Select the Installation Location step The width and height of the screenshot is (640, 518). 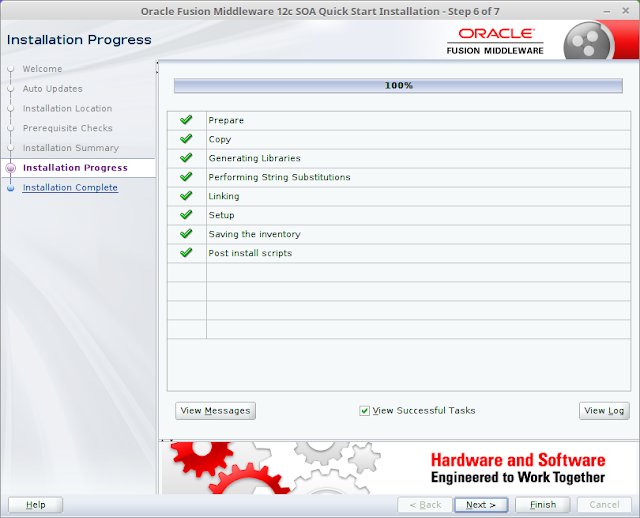pos(67,109)
